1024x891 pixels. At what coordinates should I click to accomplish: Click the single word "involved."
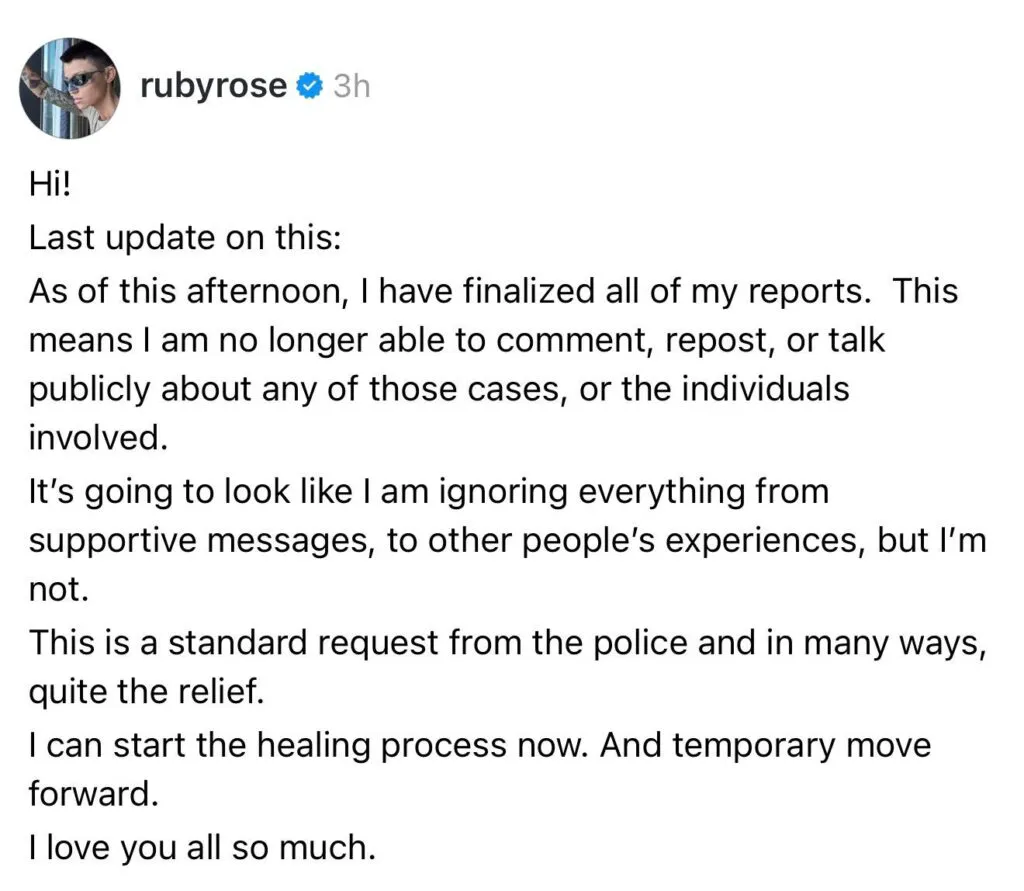pyautogui.click(x=93, y=438)
